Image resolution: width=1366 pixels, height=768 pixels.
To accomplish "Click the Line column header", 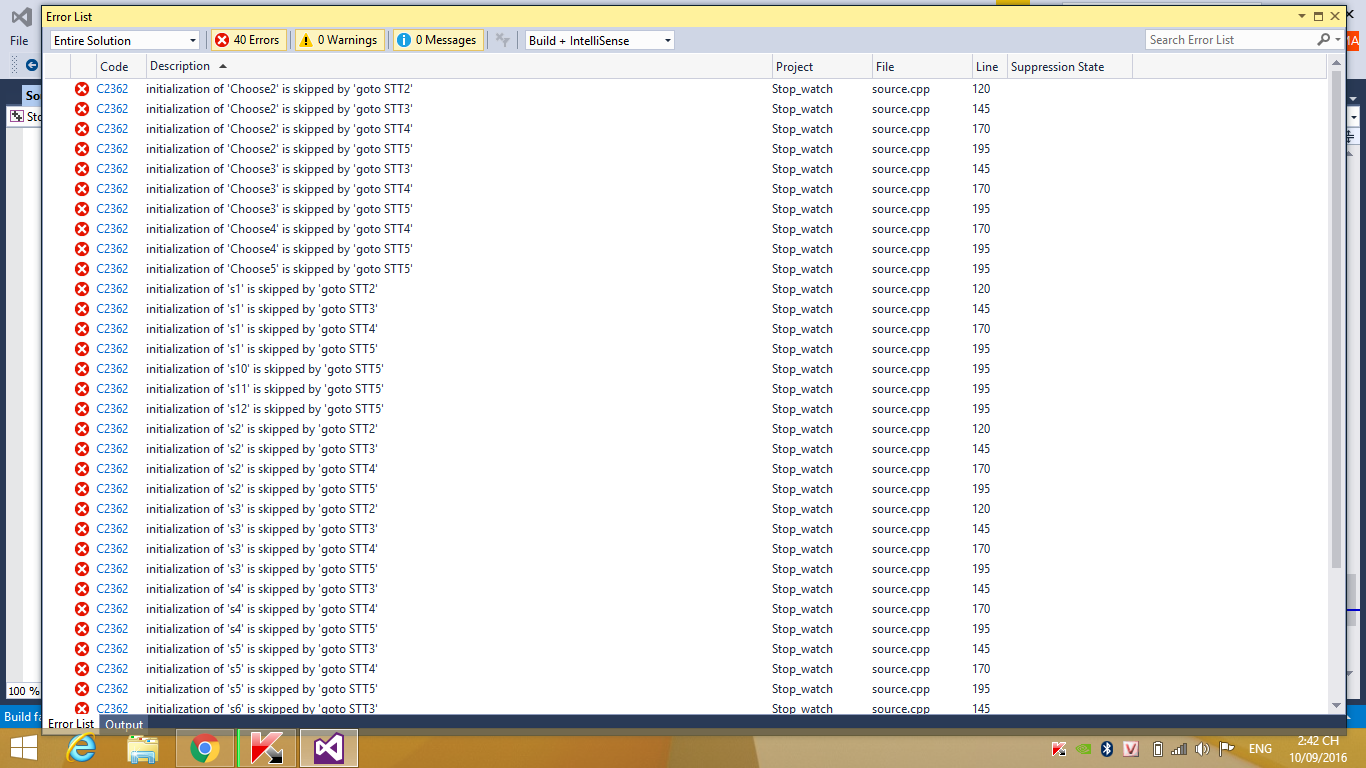I will click(986, 67).
